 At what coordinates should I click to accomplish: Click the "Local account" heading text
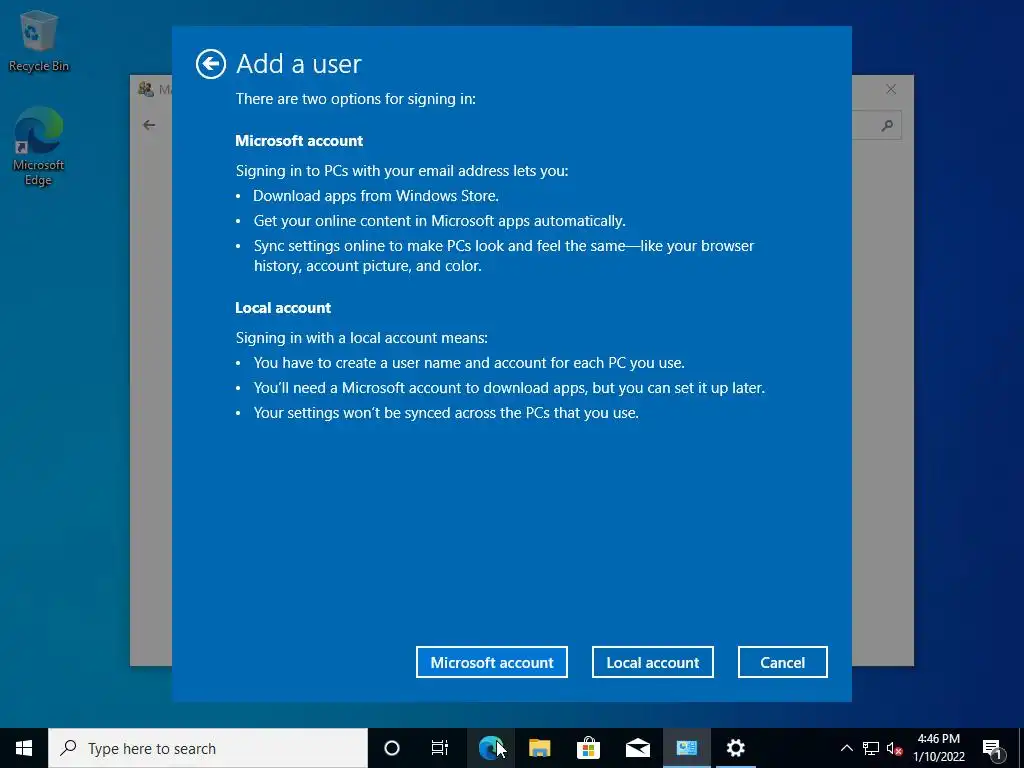(283, 308)
